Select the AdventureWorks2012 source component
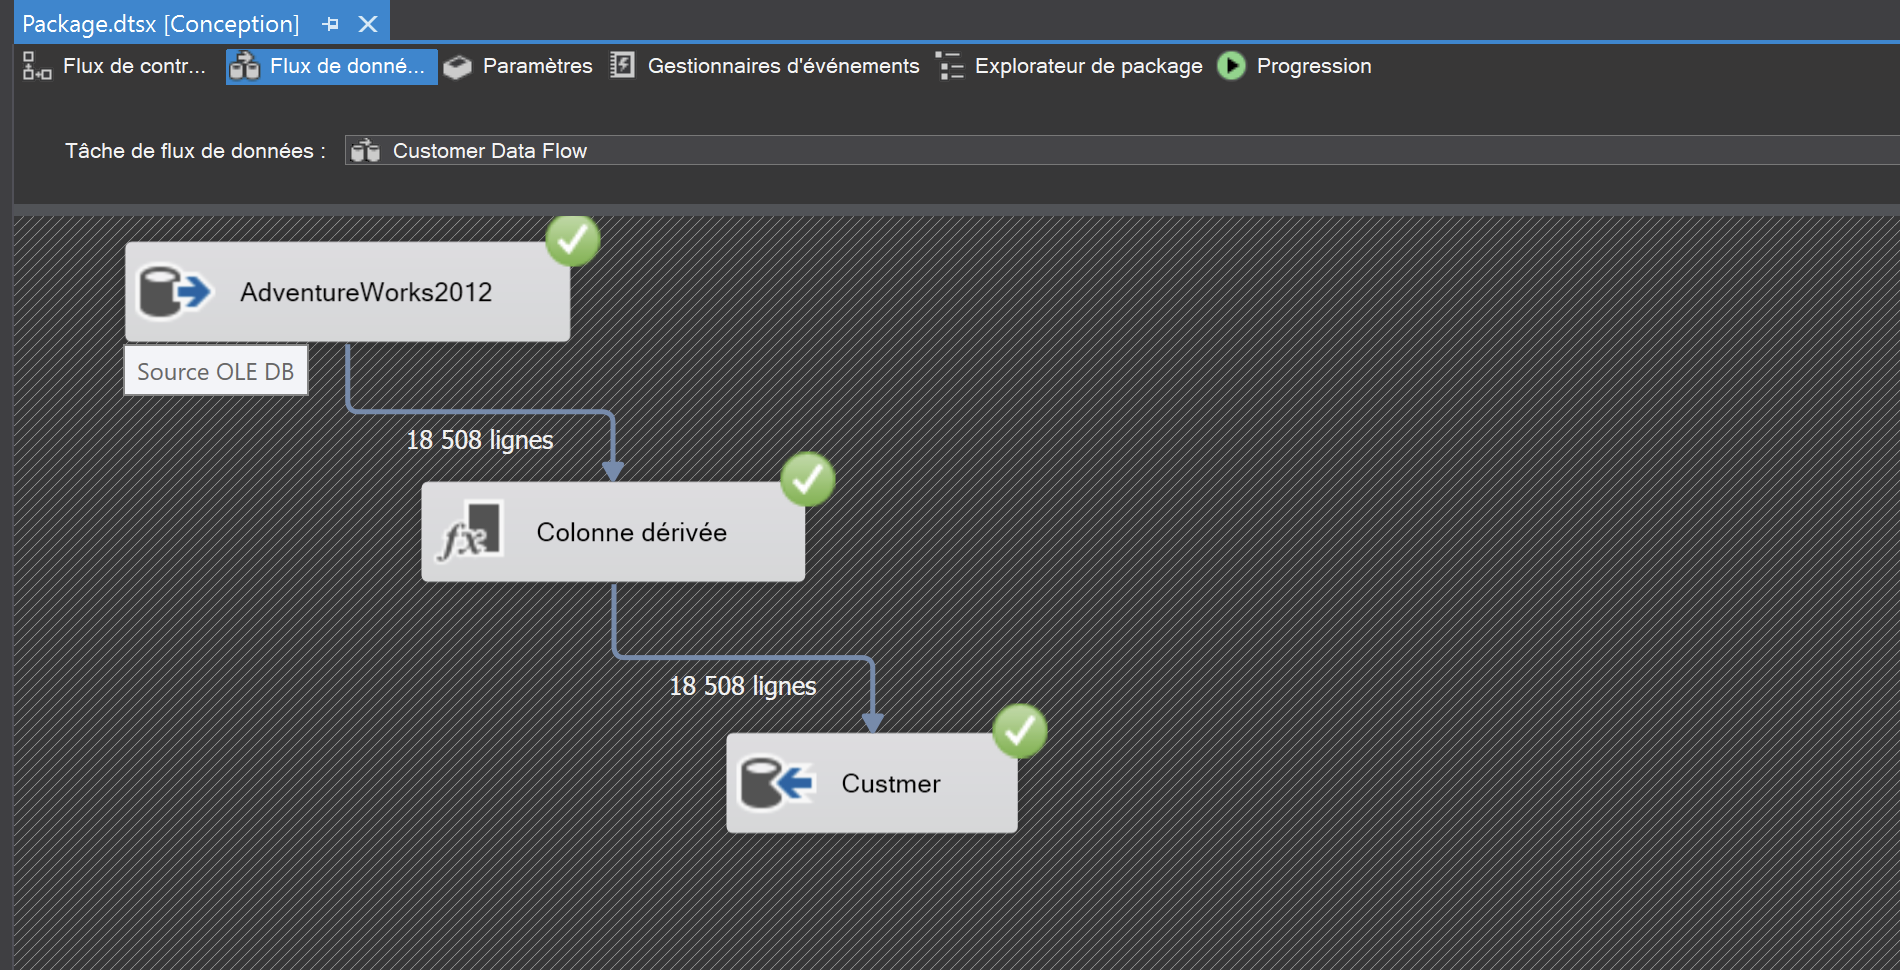Image resolution: width=1900 pixels, height=970 pixels. (x=365, y=292)
